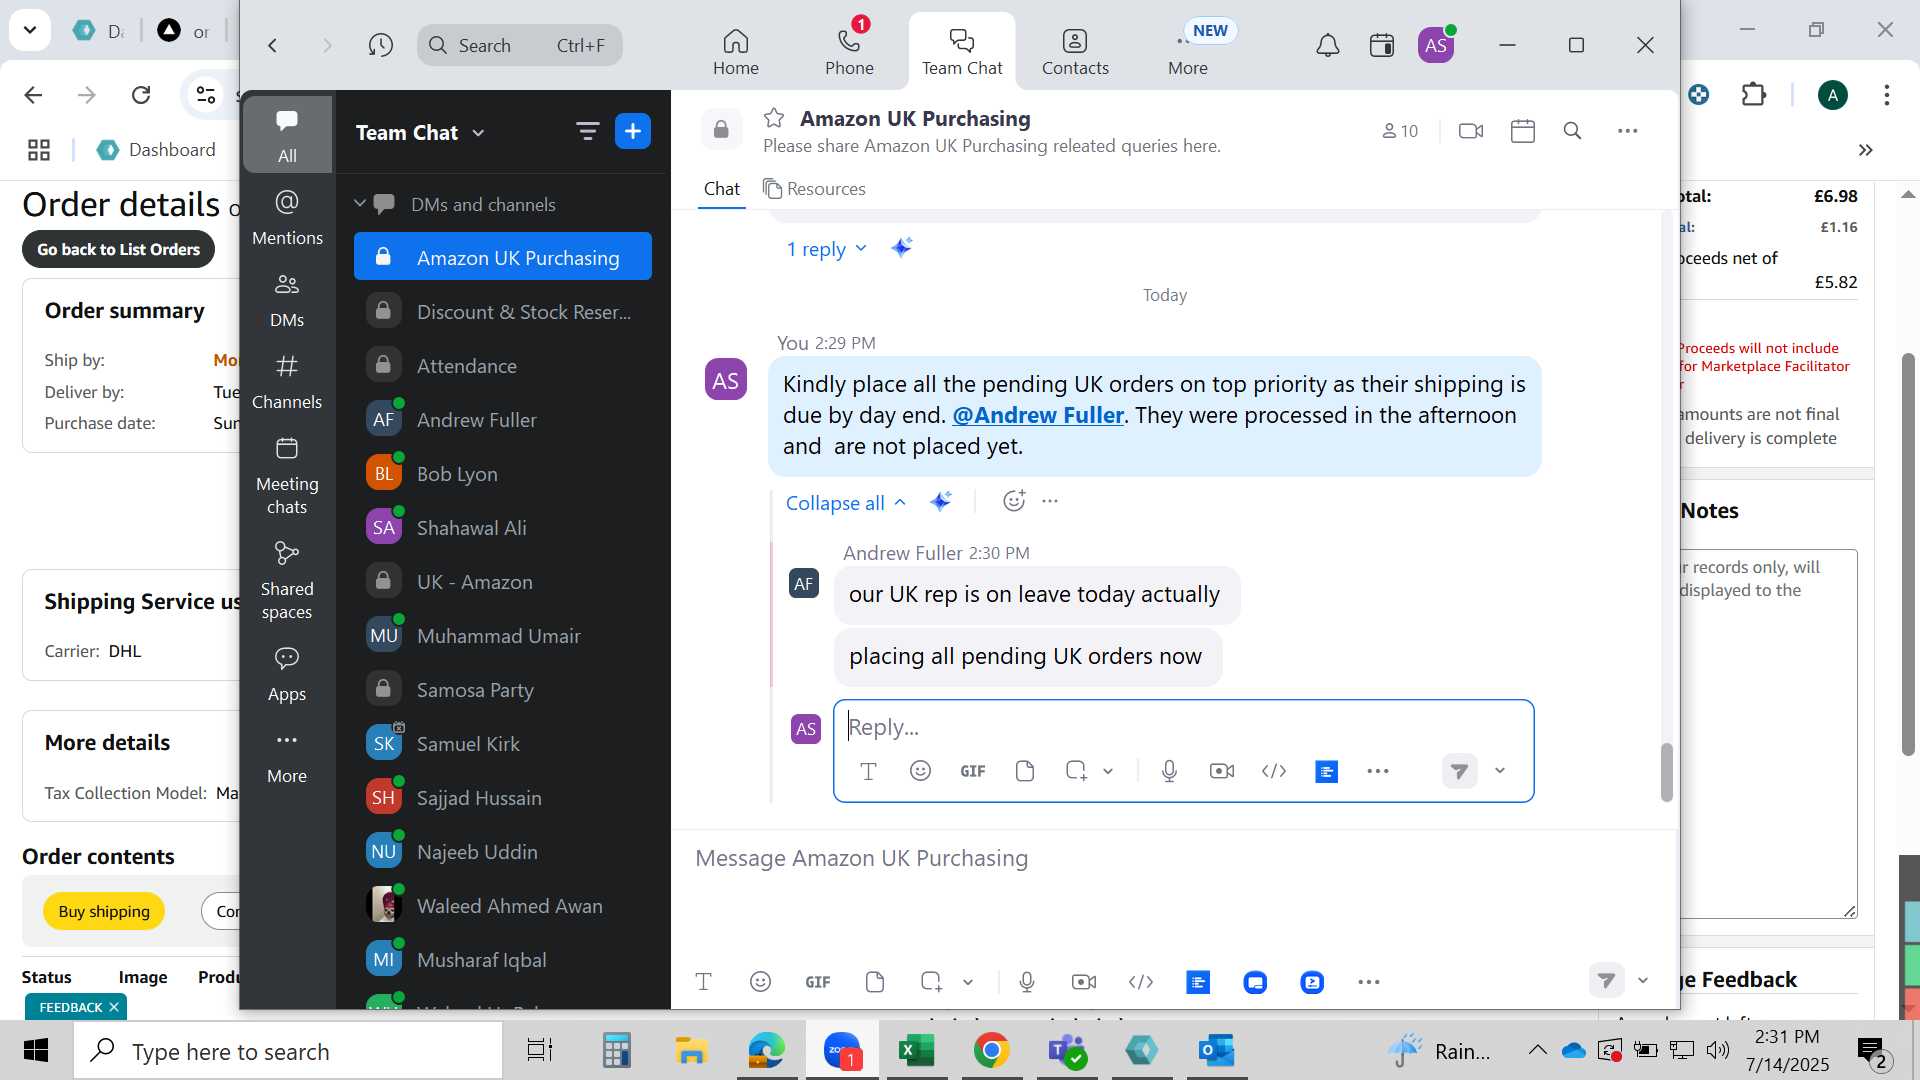Open the Attendance channel

pos(503,366)
